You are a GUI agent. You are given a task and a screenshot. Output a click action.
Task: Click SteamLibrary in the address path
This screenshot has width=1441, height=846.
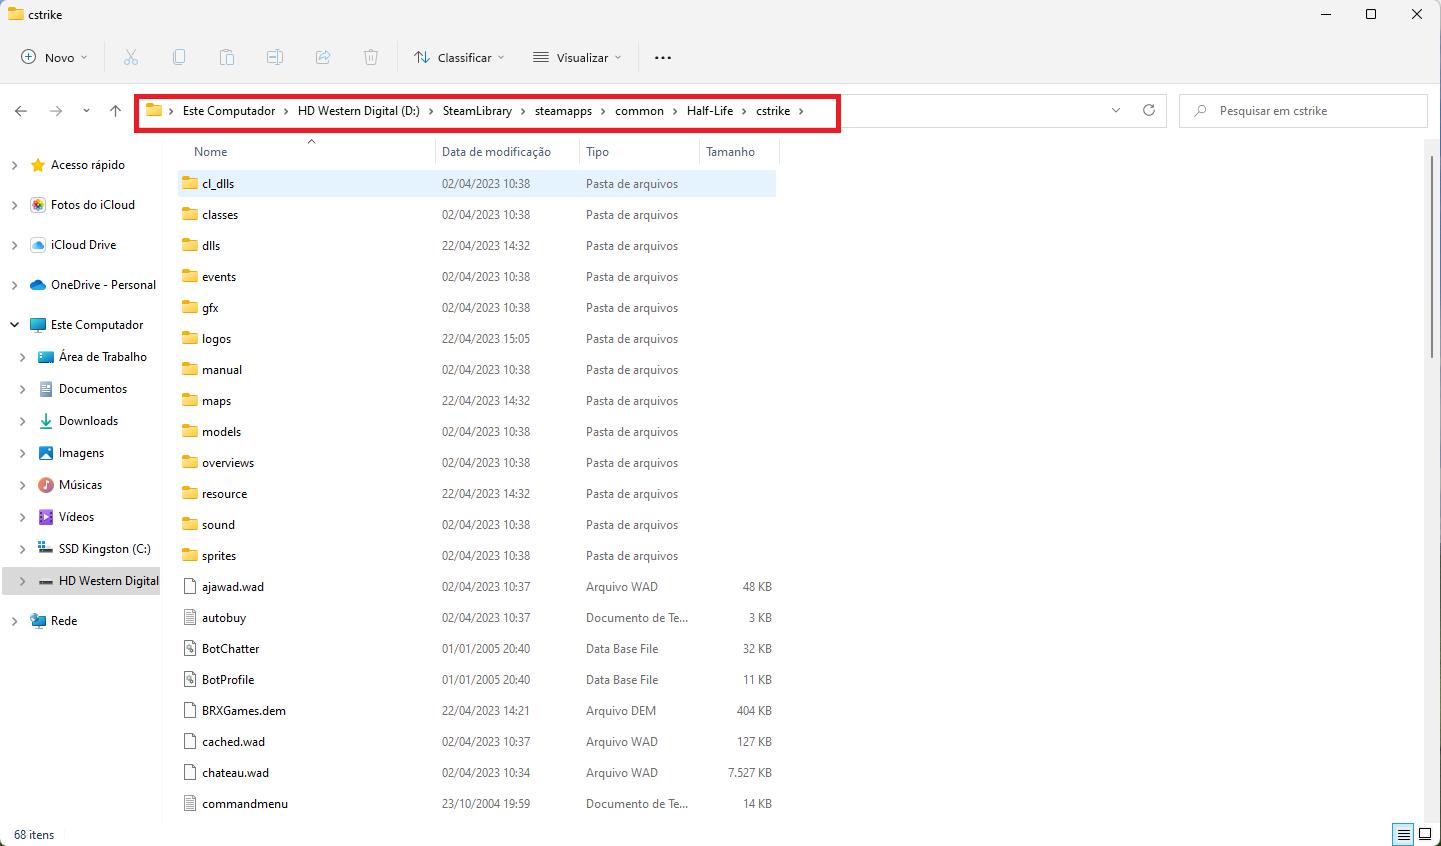pyautogui.click(x=477, y=111)
